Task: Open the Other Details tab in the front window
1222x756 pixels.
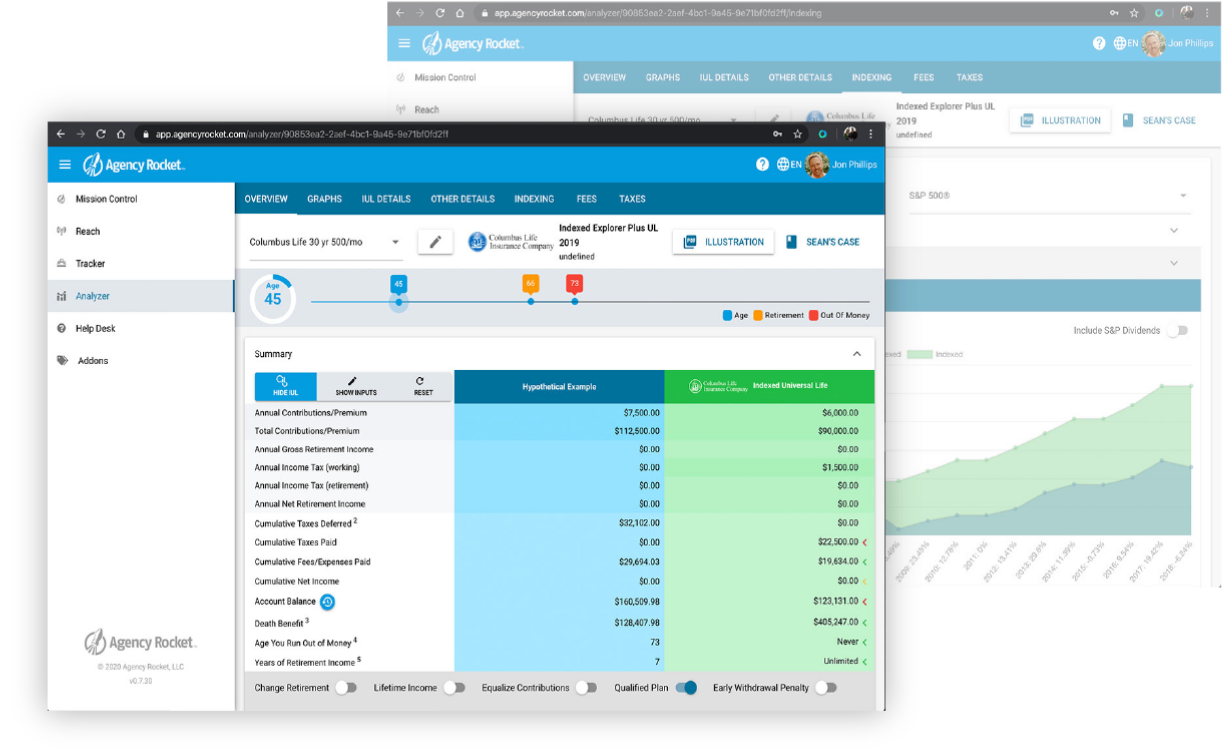Action: click(x=463, y=199)
